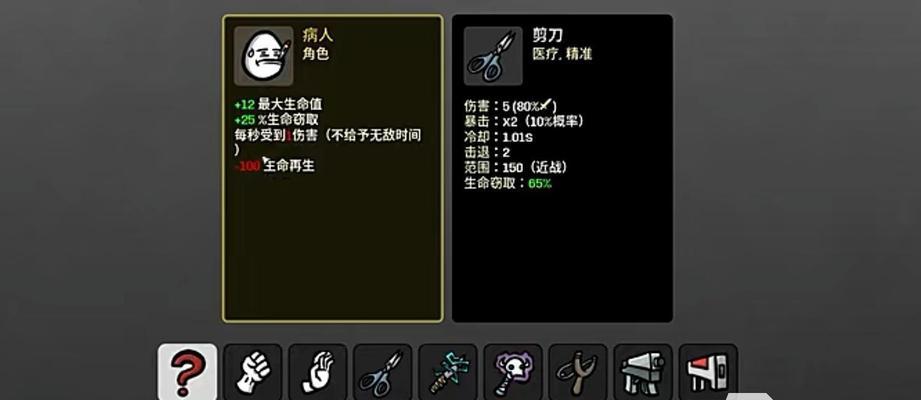
Task: Select the scissors weapon in bottom row
Action: tap(383, 372)
